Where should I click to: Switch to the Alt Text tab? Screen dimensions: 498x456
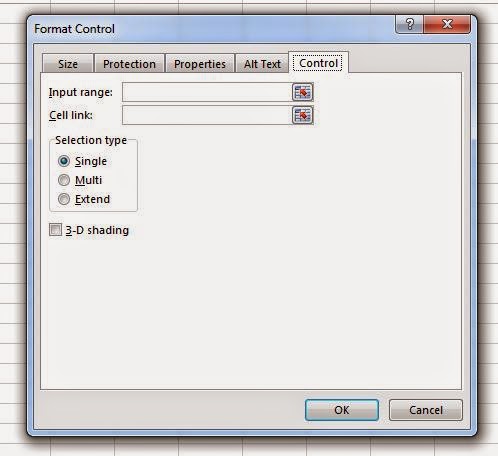pos(262,64)
